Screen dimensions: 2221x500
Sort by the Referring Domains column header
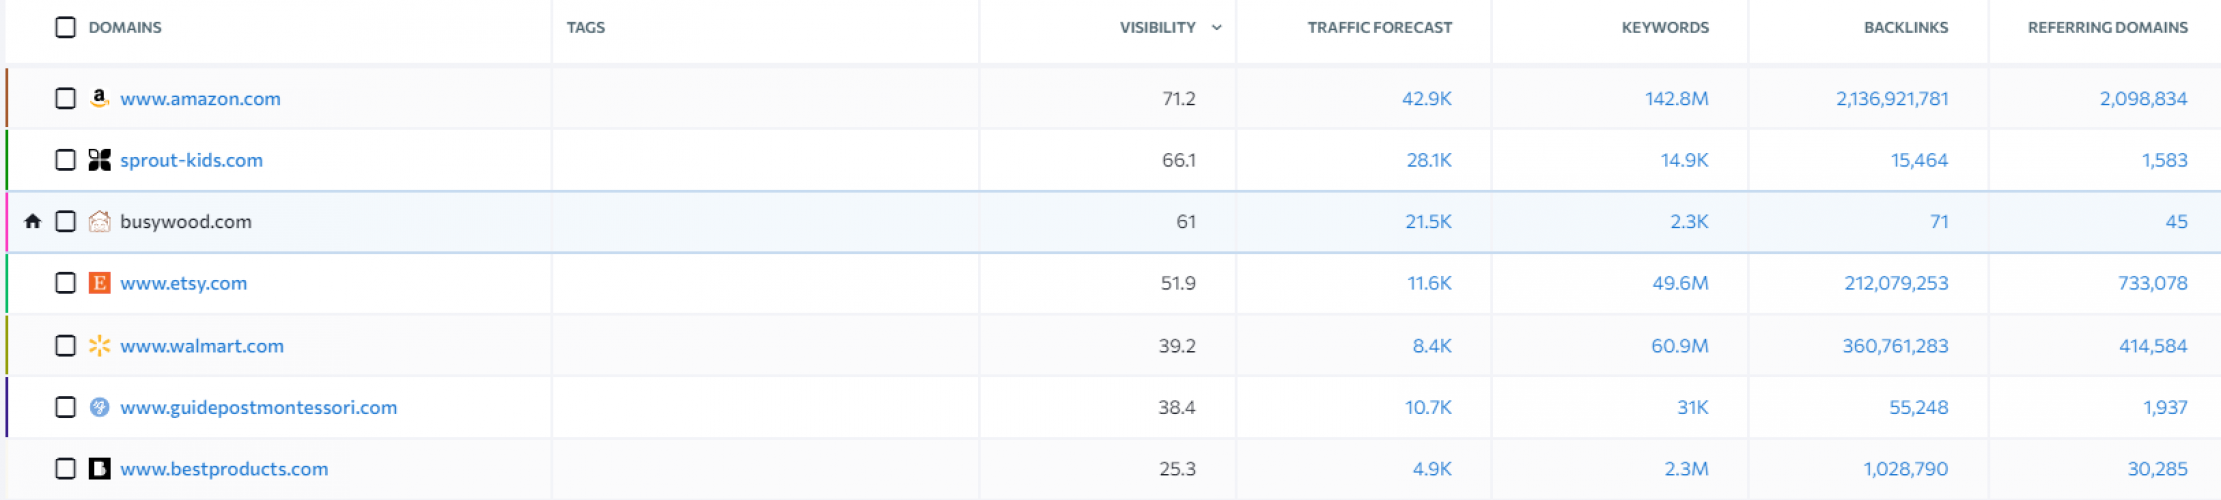click(x=2107, y=28)
